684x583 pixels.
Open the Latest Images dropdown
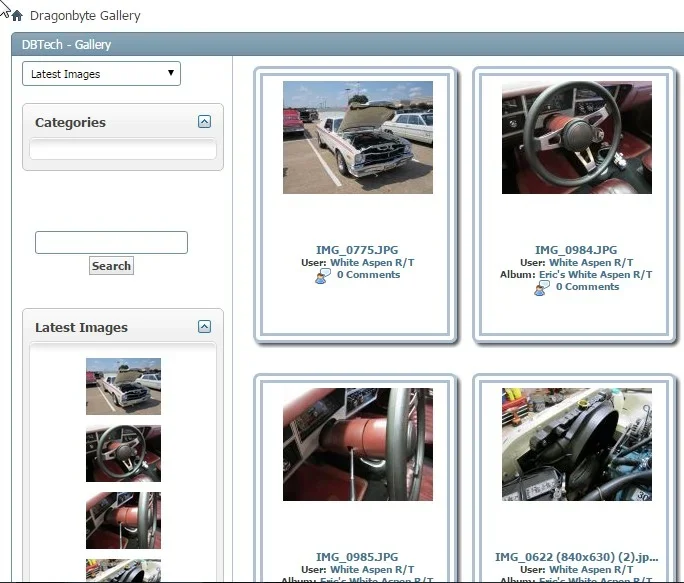pyautogui.click(x=101, y=74)
